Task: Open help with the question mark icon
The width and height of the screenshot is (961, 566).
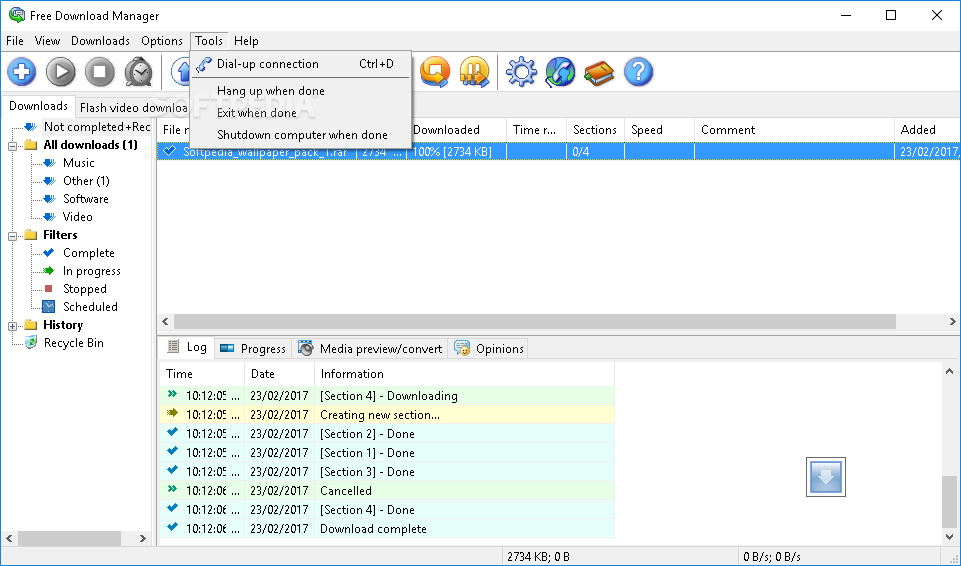Action: point(639,72)
